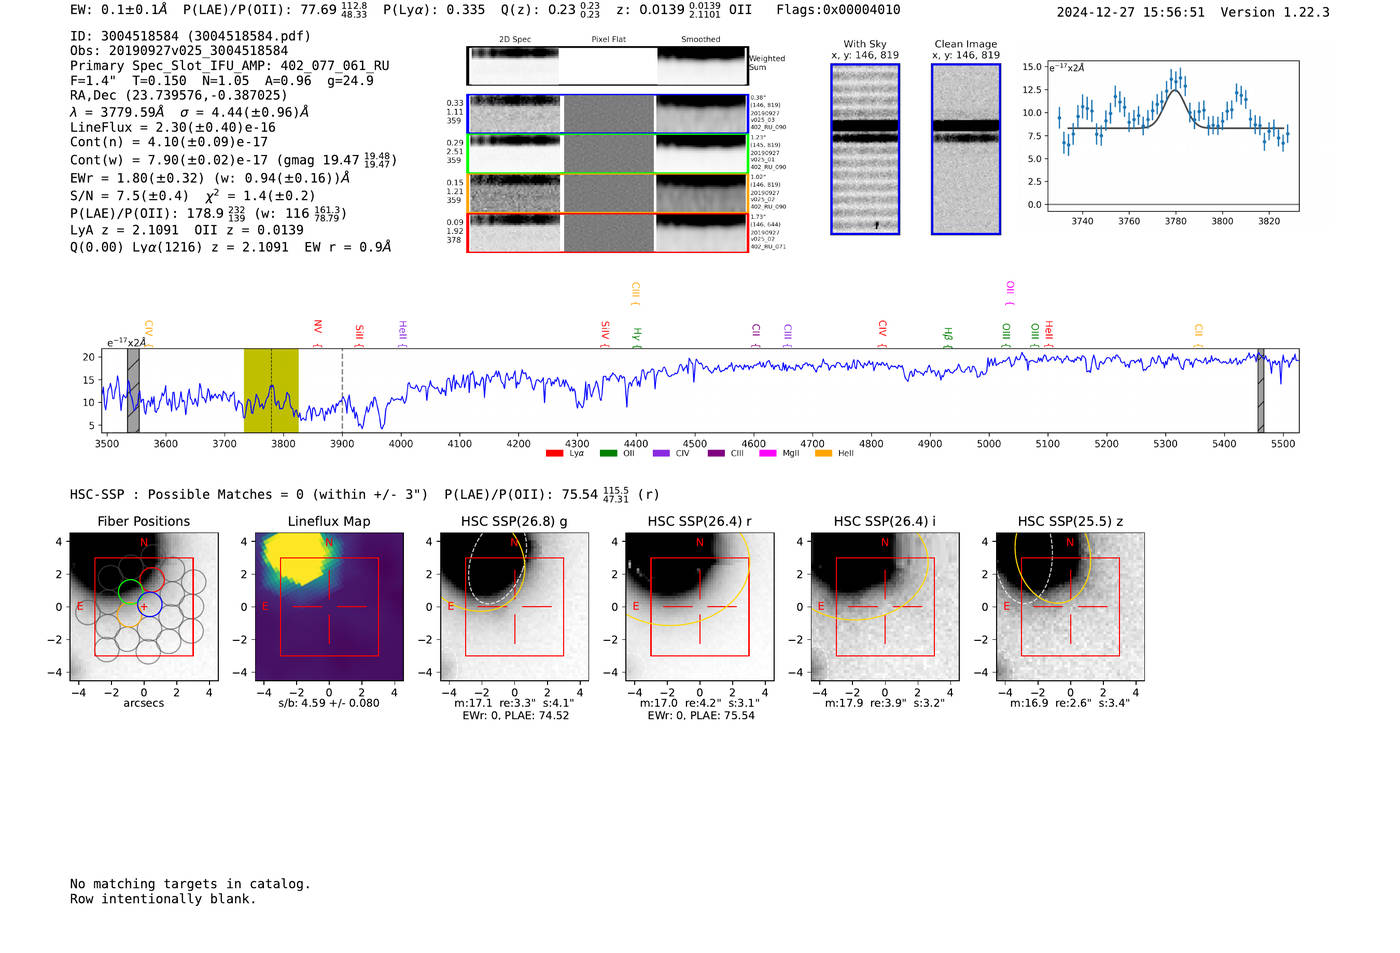
Task: Click the 'Pixel Flat' column header
Action: pyautogui.click(x=608, y=39)
